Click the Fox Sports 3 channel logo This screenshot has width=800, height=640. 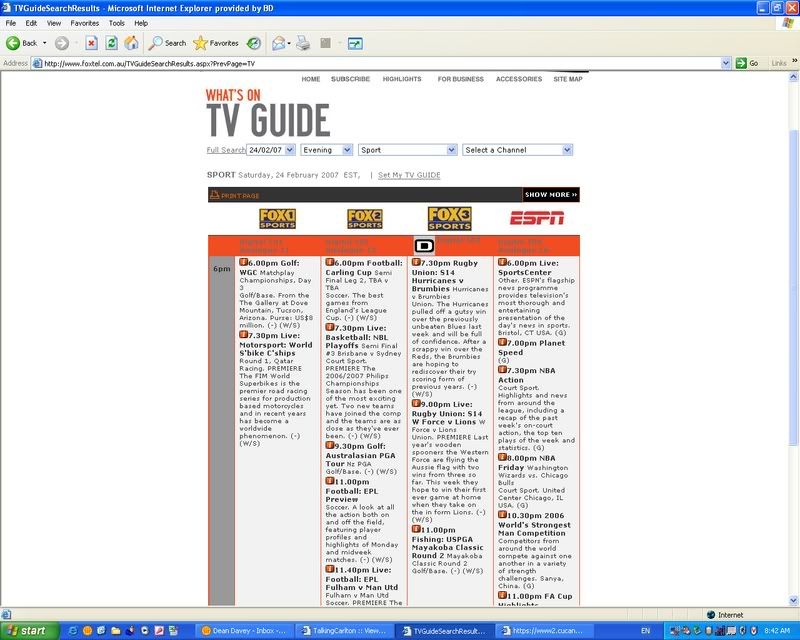(x=449, y=218)
